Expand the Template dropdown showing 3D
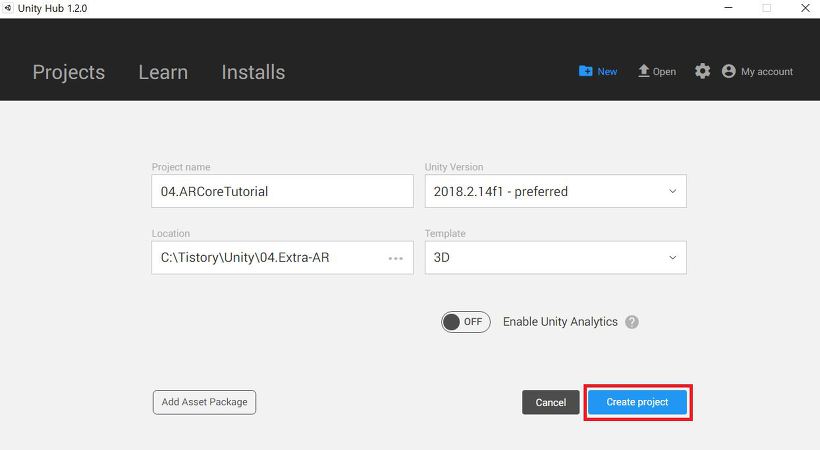 pyautogui.click(x=555, y=257)
